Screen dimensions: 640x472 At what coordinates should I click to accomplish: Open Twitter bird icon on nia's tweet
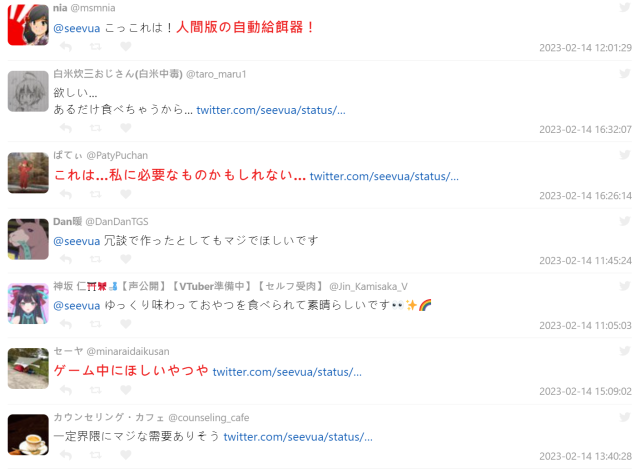[x=624, y=7]
